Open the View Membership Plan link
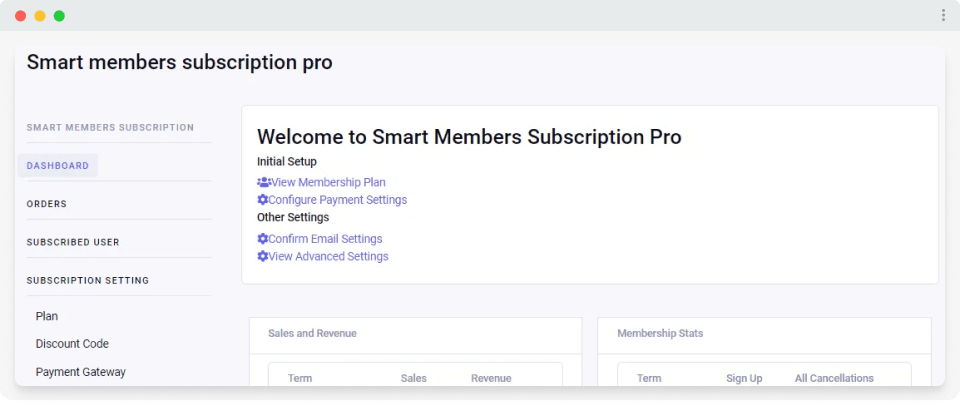The image size is (960, 408). click(x=327, y=182)
